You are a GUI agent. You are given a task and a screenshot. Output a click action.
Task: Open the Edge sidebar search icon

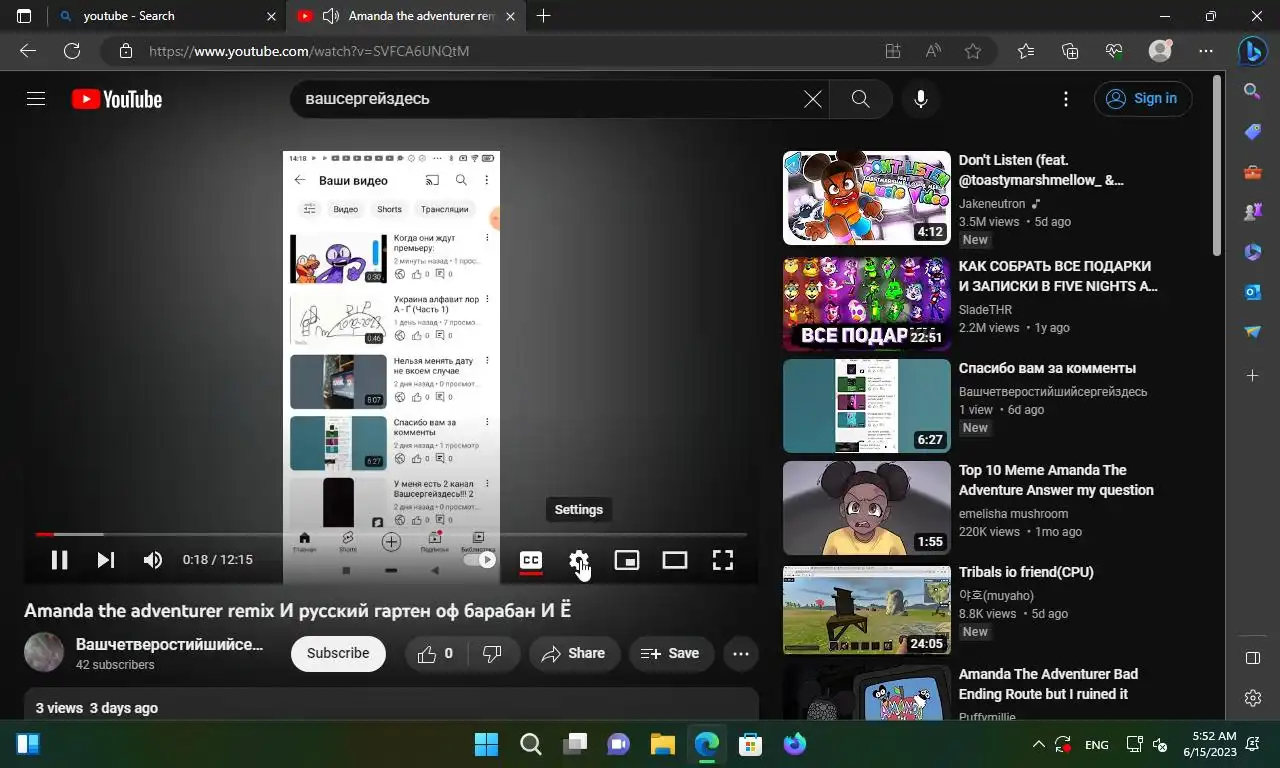1252,91
